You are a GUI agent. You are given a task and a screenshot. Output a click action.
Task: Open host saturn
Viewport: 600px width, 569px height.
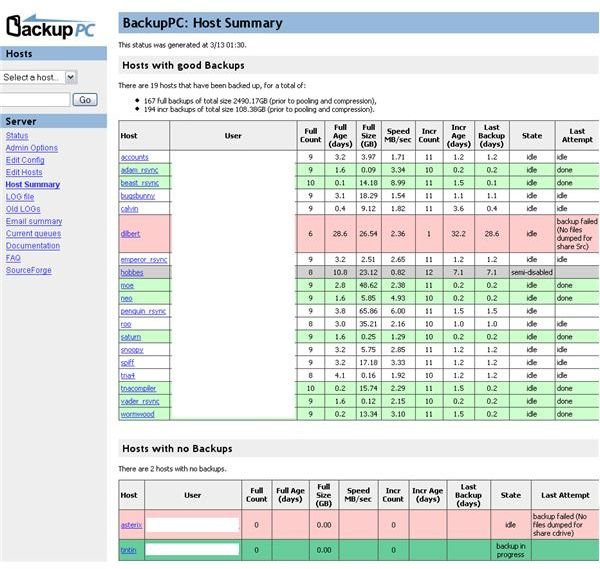tap(131, 337)
